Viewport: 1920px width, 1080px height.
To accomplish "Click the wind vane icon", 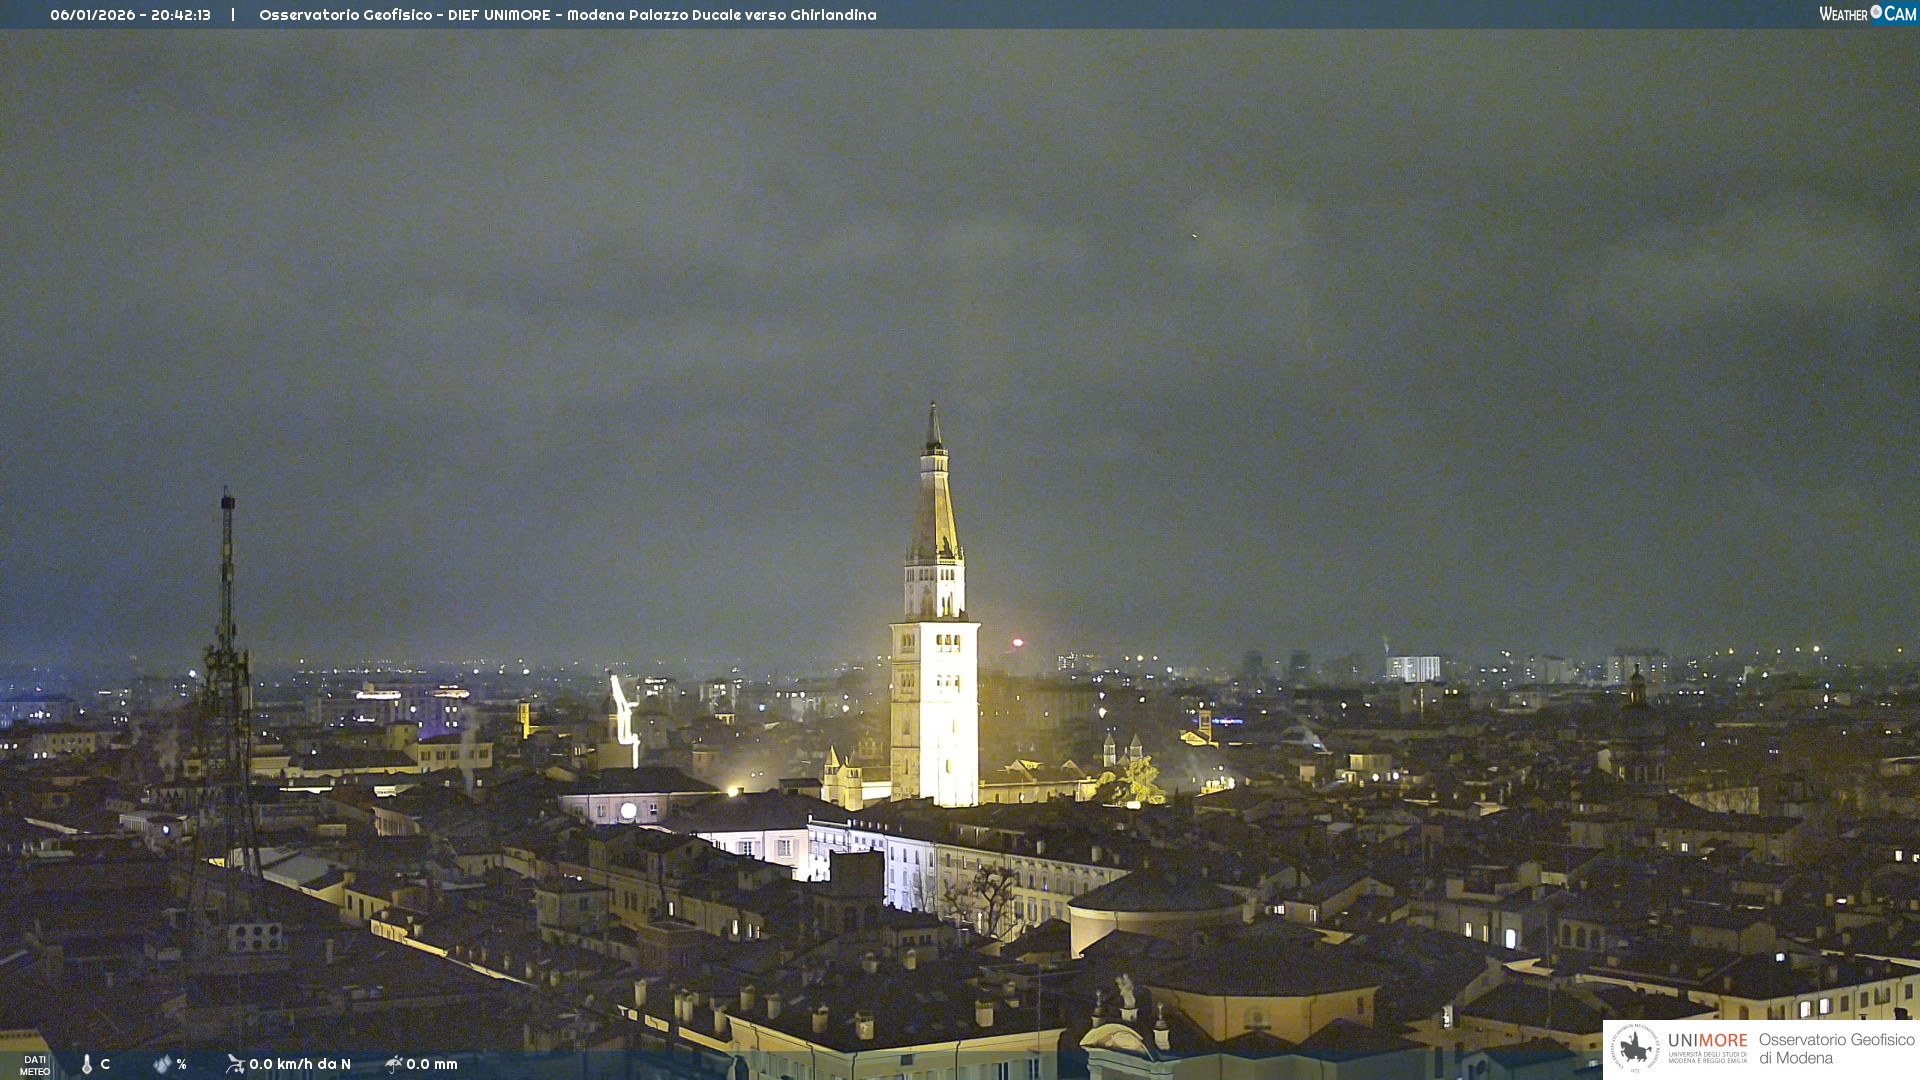I will pos(235,1064).
